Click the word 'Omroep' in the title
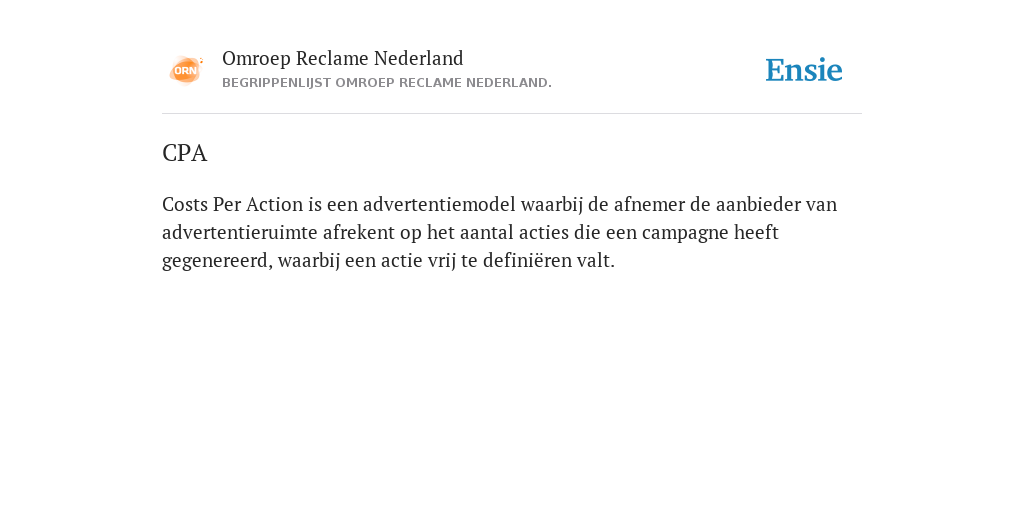 [x=256, y=59]
